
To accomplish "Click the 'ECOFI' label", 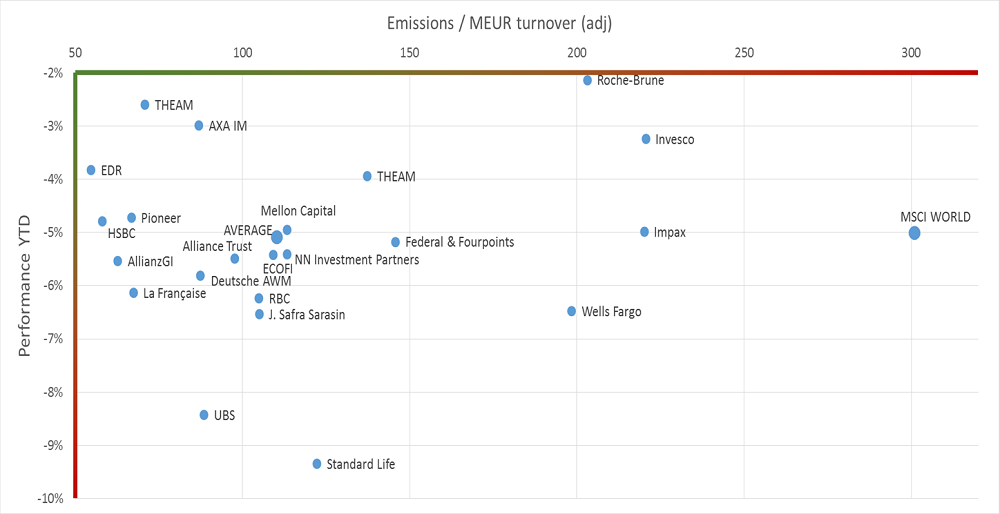I will pyautogui.click(x=277, y=269).
